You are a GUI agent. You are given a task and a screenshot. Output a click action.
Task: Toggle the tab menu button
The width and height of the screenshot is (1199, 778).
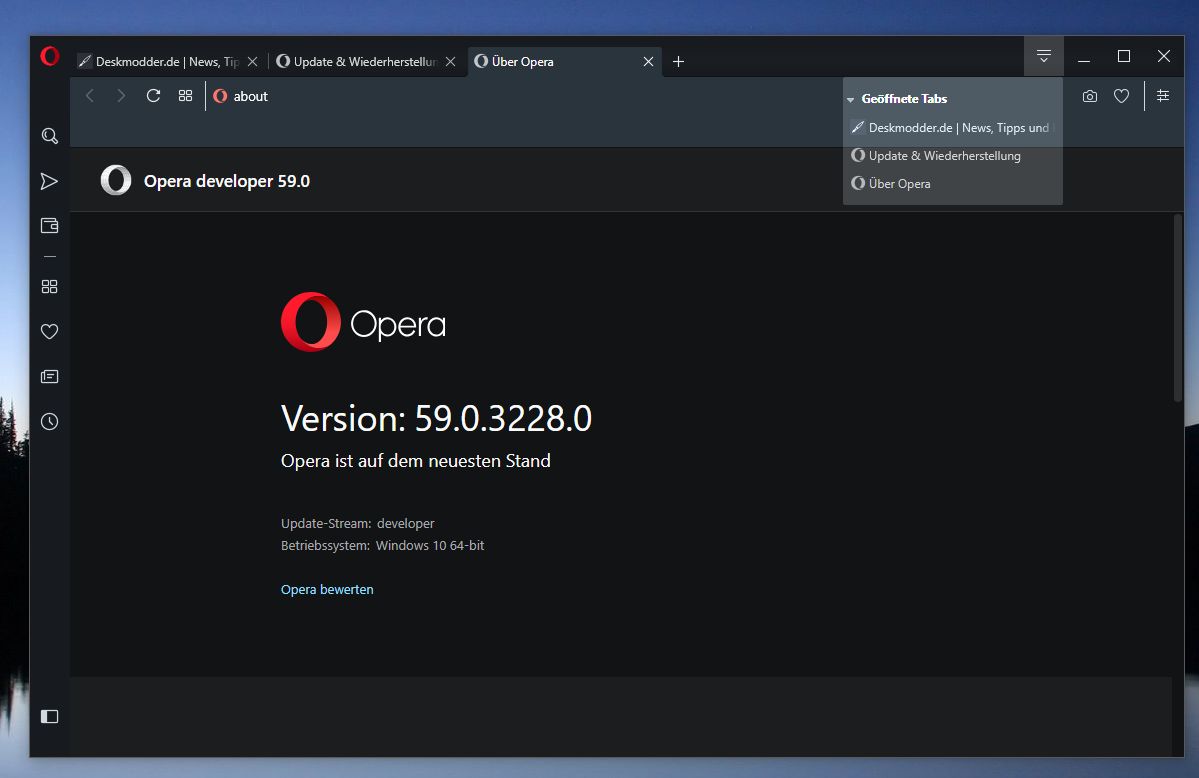1044,57
